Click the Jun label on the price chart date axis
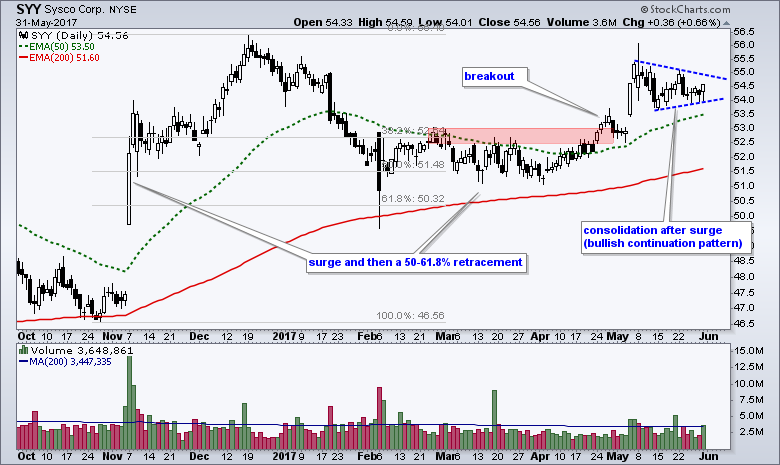Image resolution: width=780 pixels, height=465 pixels. [709, 336]
